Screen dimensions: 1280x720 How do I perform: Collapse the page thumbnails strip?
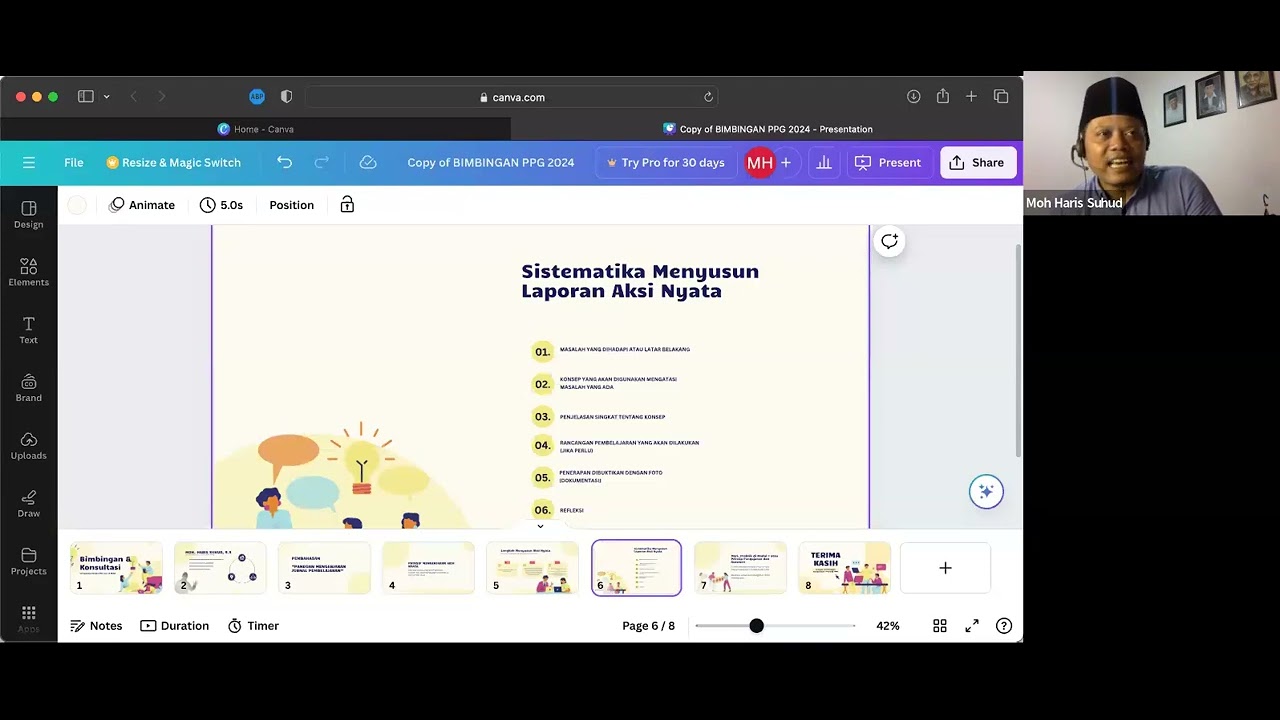[540, 526]
